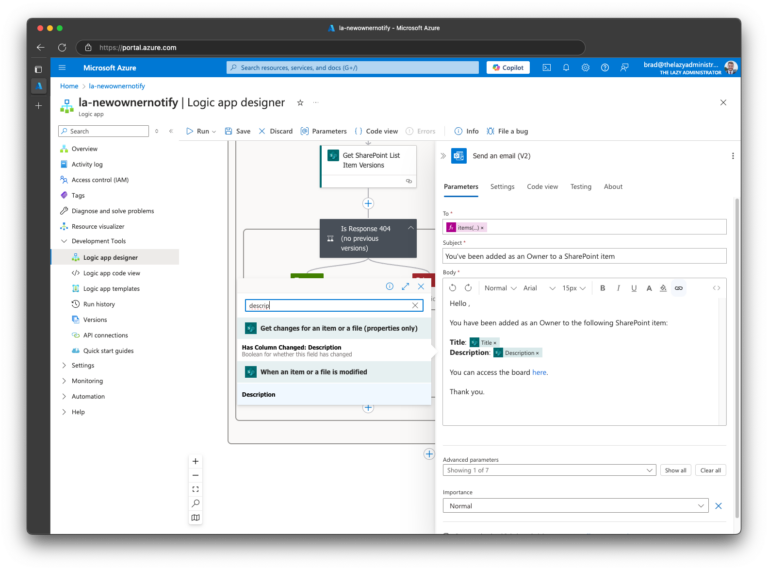Collapse the left navigation menu
The image size is (768, 570).
tap(171, 131)
